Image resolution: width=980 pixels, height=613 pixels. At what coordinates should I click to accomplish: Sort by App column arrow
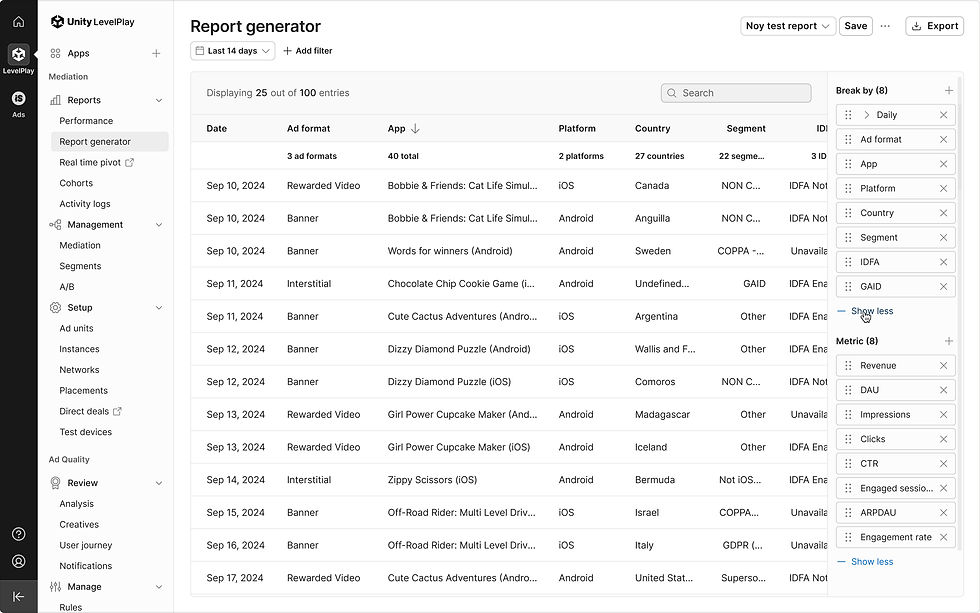tap(415, 129)
